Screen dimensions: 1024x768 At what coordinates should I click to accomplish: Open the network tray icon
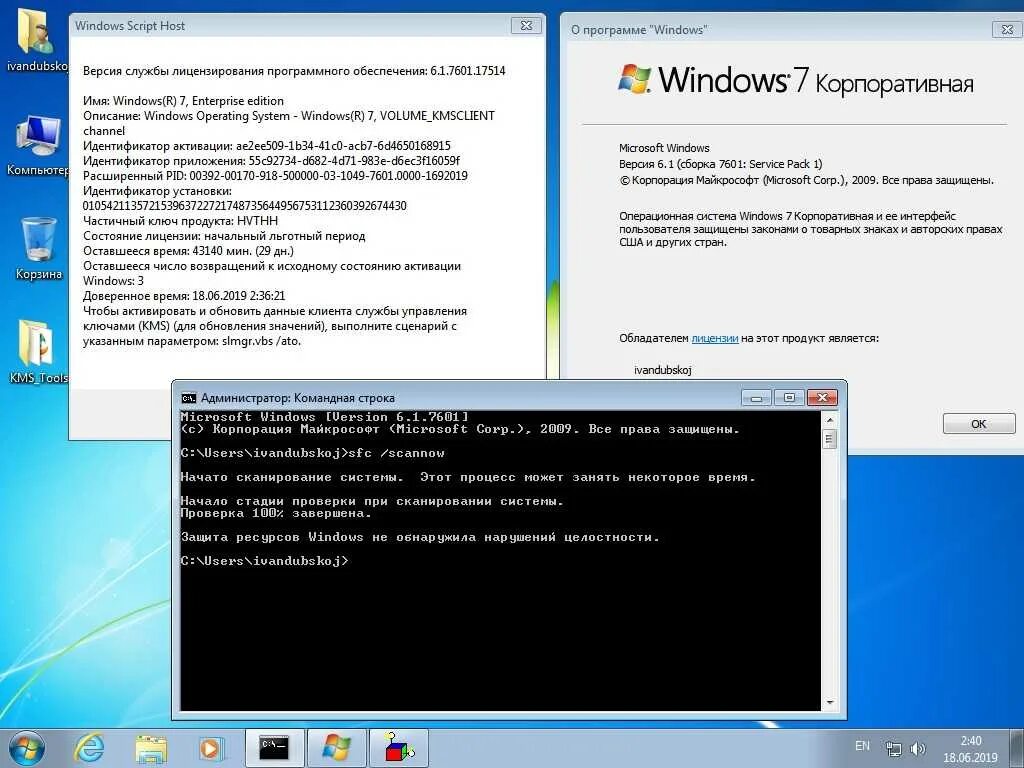(893, 748)
